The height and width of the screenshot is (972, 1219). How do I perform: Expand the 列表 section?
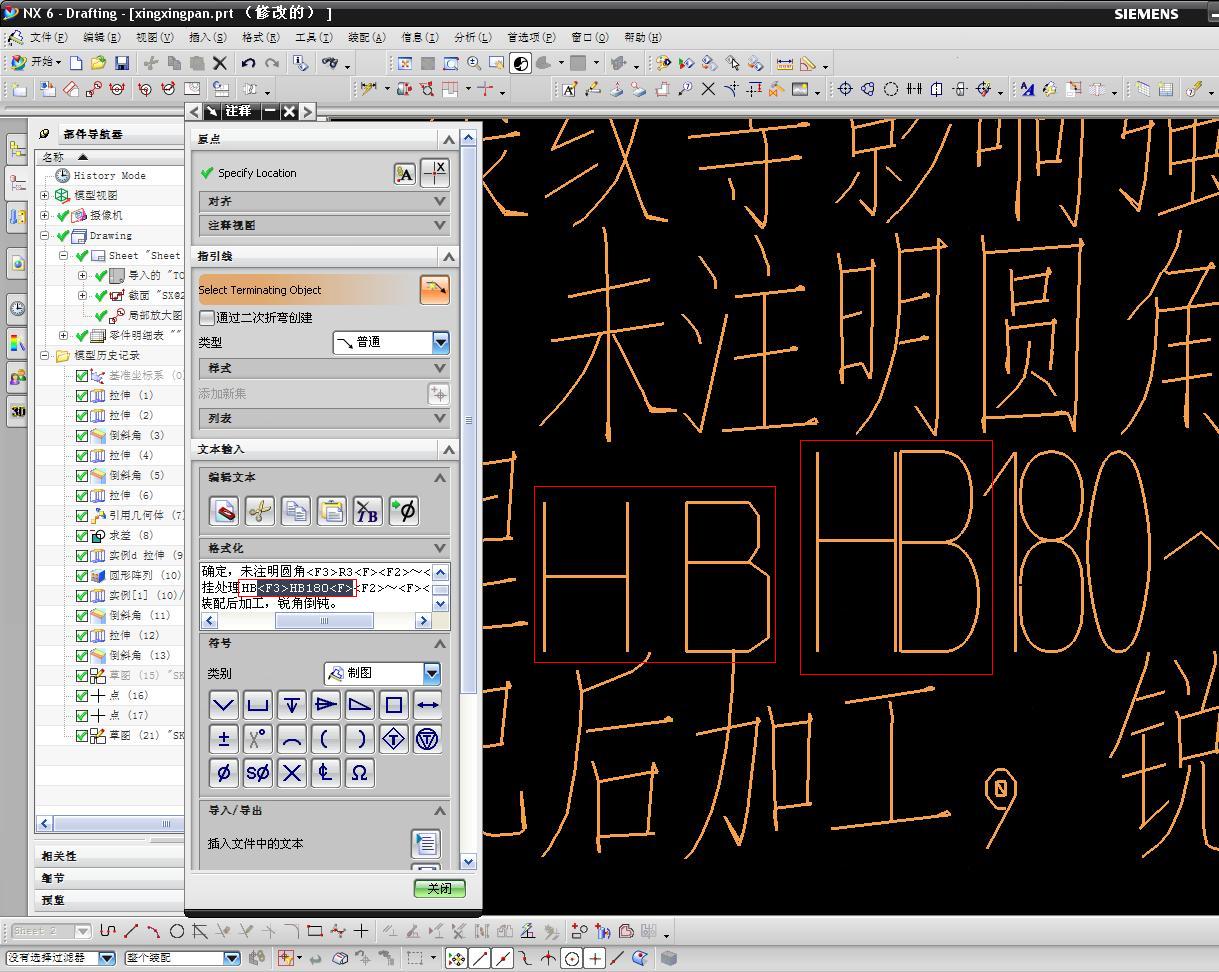tap(324, 418)
